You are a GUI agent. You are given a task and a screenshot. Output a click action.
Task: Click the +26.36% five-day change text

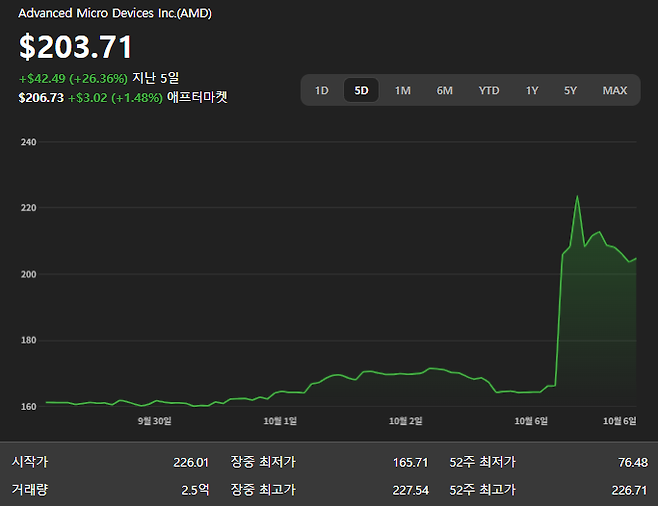pyautogui.click(x=98, y=78)
